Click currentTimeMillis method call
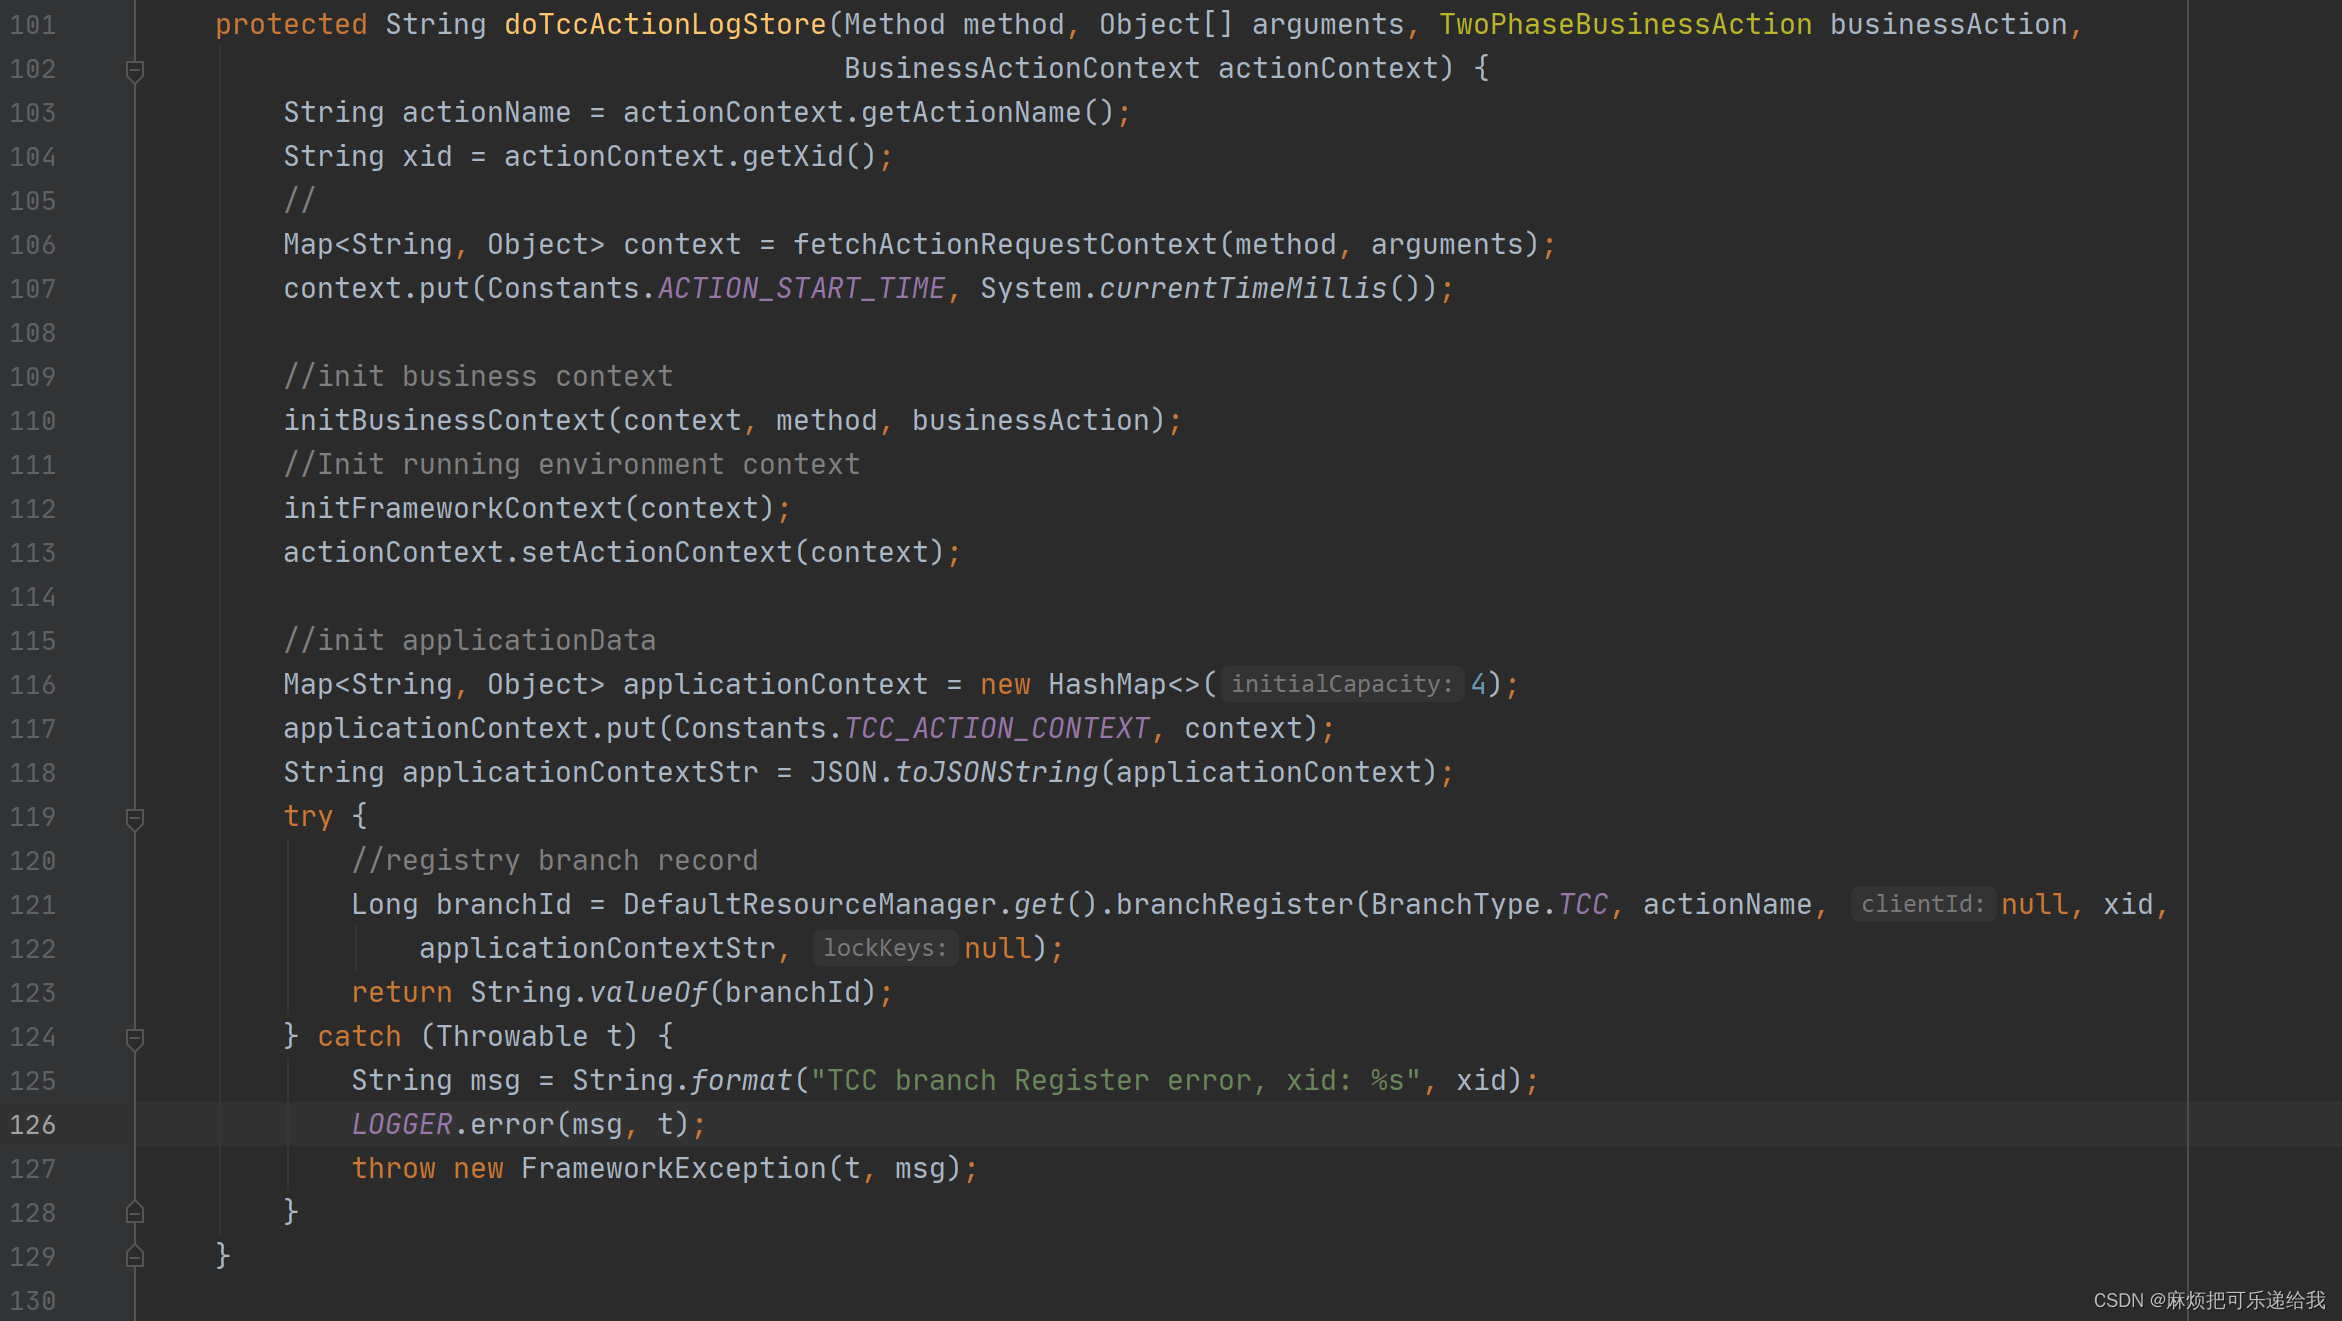Viewport: 2342px width, 1321px height. click(x=1243, y=289)
